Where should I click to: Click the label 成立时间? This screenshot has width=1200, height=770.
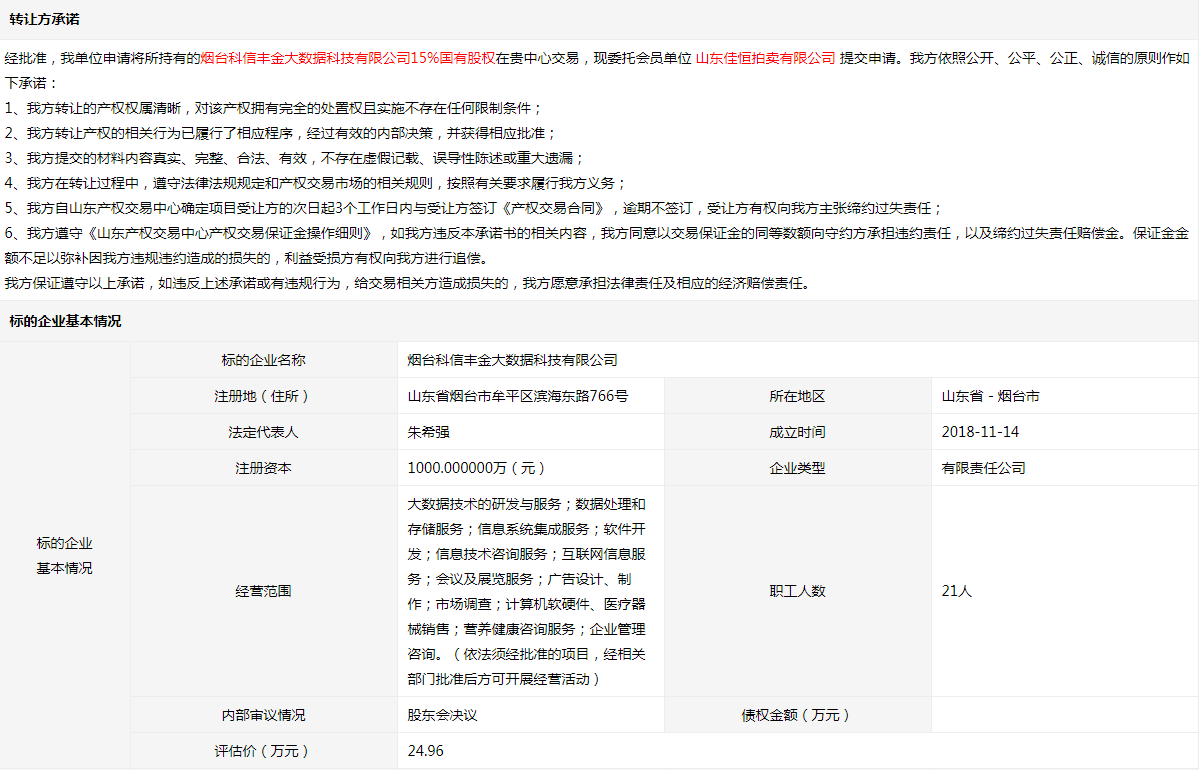pyautogui.click(x=797, y=432)
